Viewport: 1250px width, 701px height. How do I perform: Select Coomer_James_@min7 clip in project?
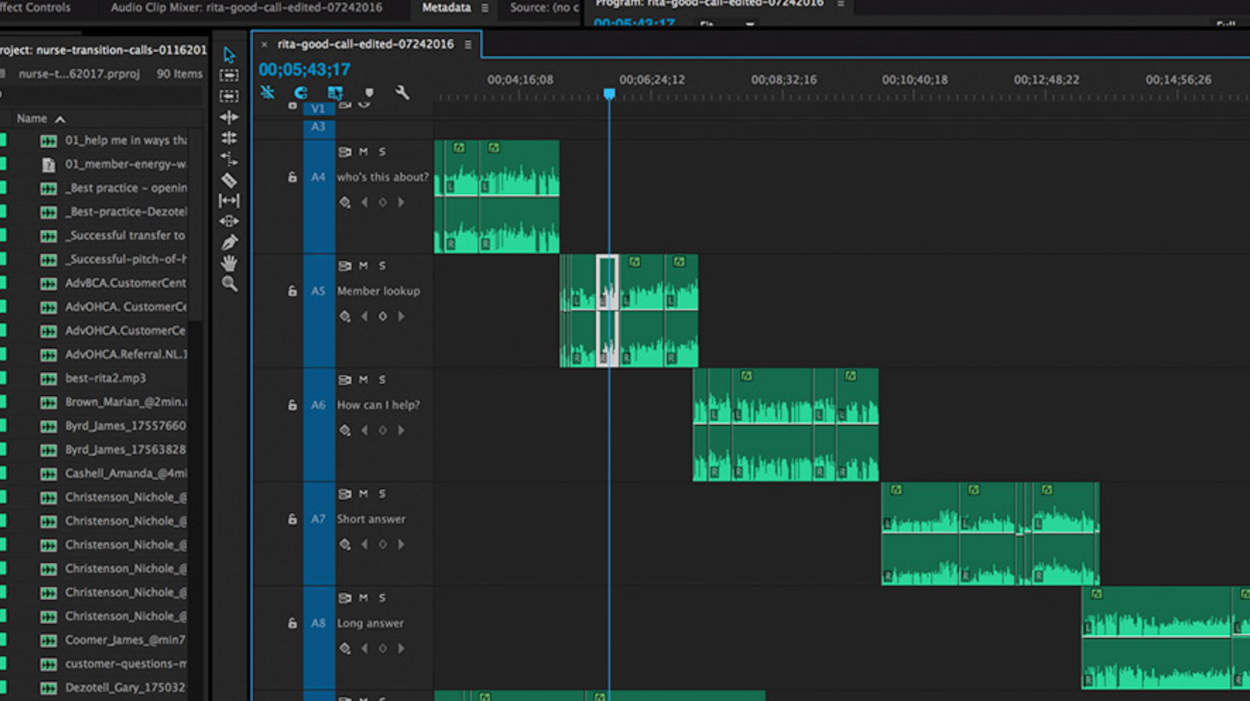pos(125,640)
